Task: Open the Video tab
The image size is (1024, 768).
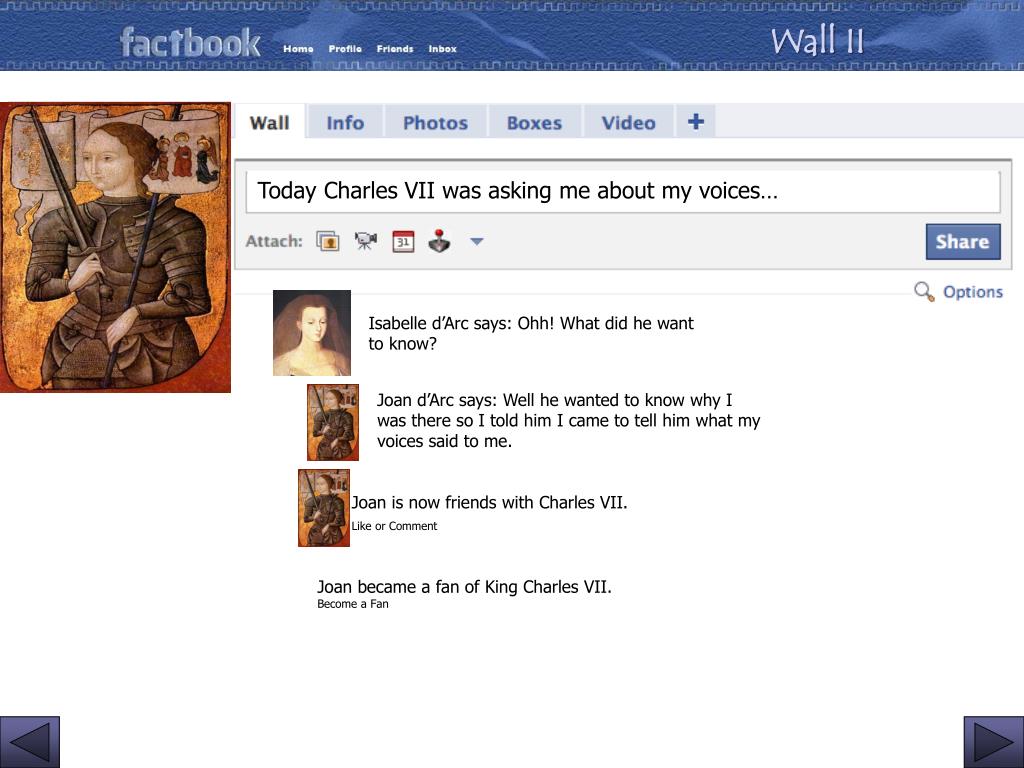Action: tap(628, 123)
